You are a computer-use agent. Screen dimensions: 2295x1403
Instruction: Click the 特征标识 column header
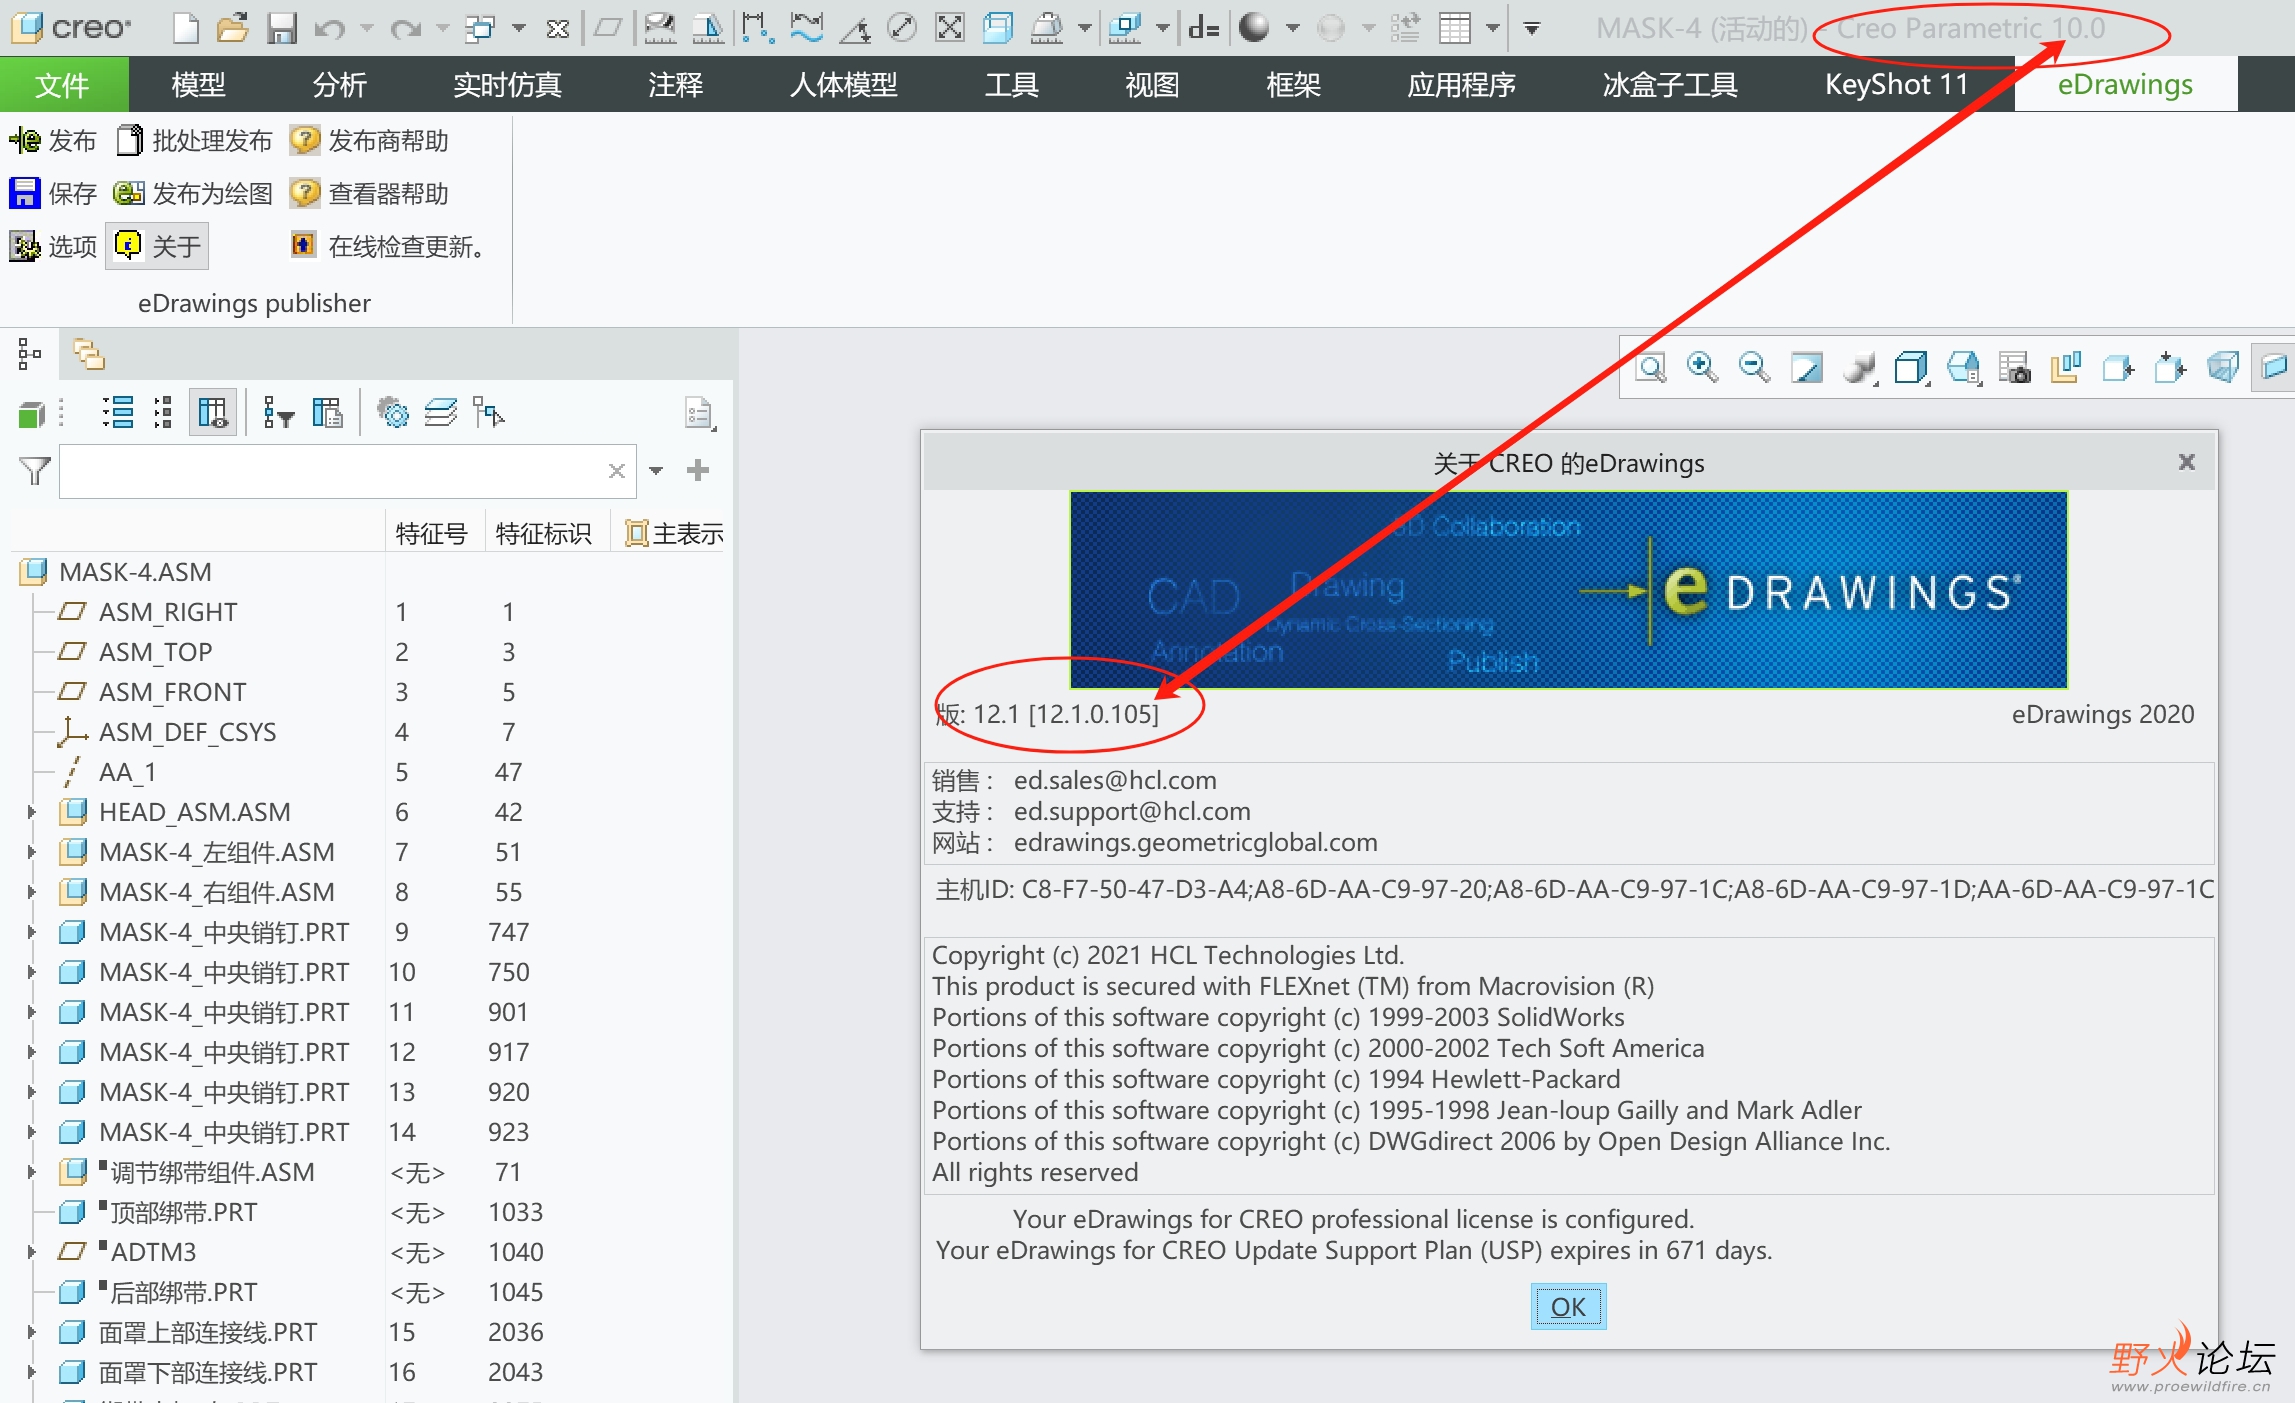[543, 534]
